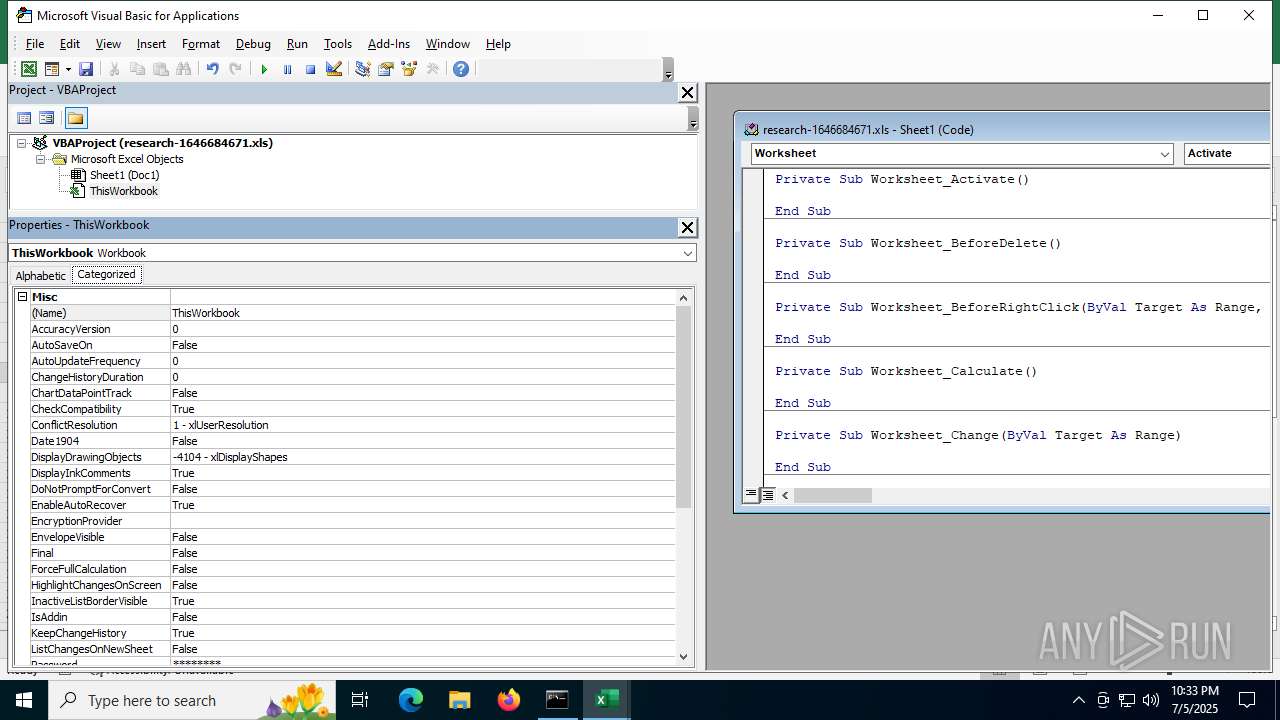
Task: Open Firefox from taskbar
Action: [508, 700]
